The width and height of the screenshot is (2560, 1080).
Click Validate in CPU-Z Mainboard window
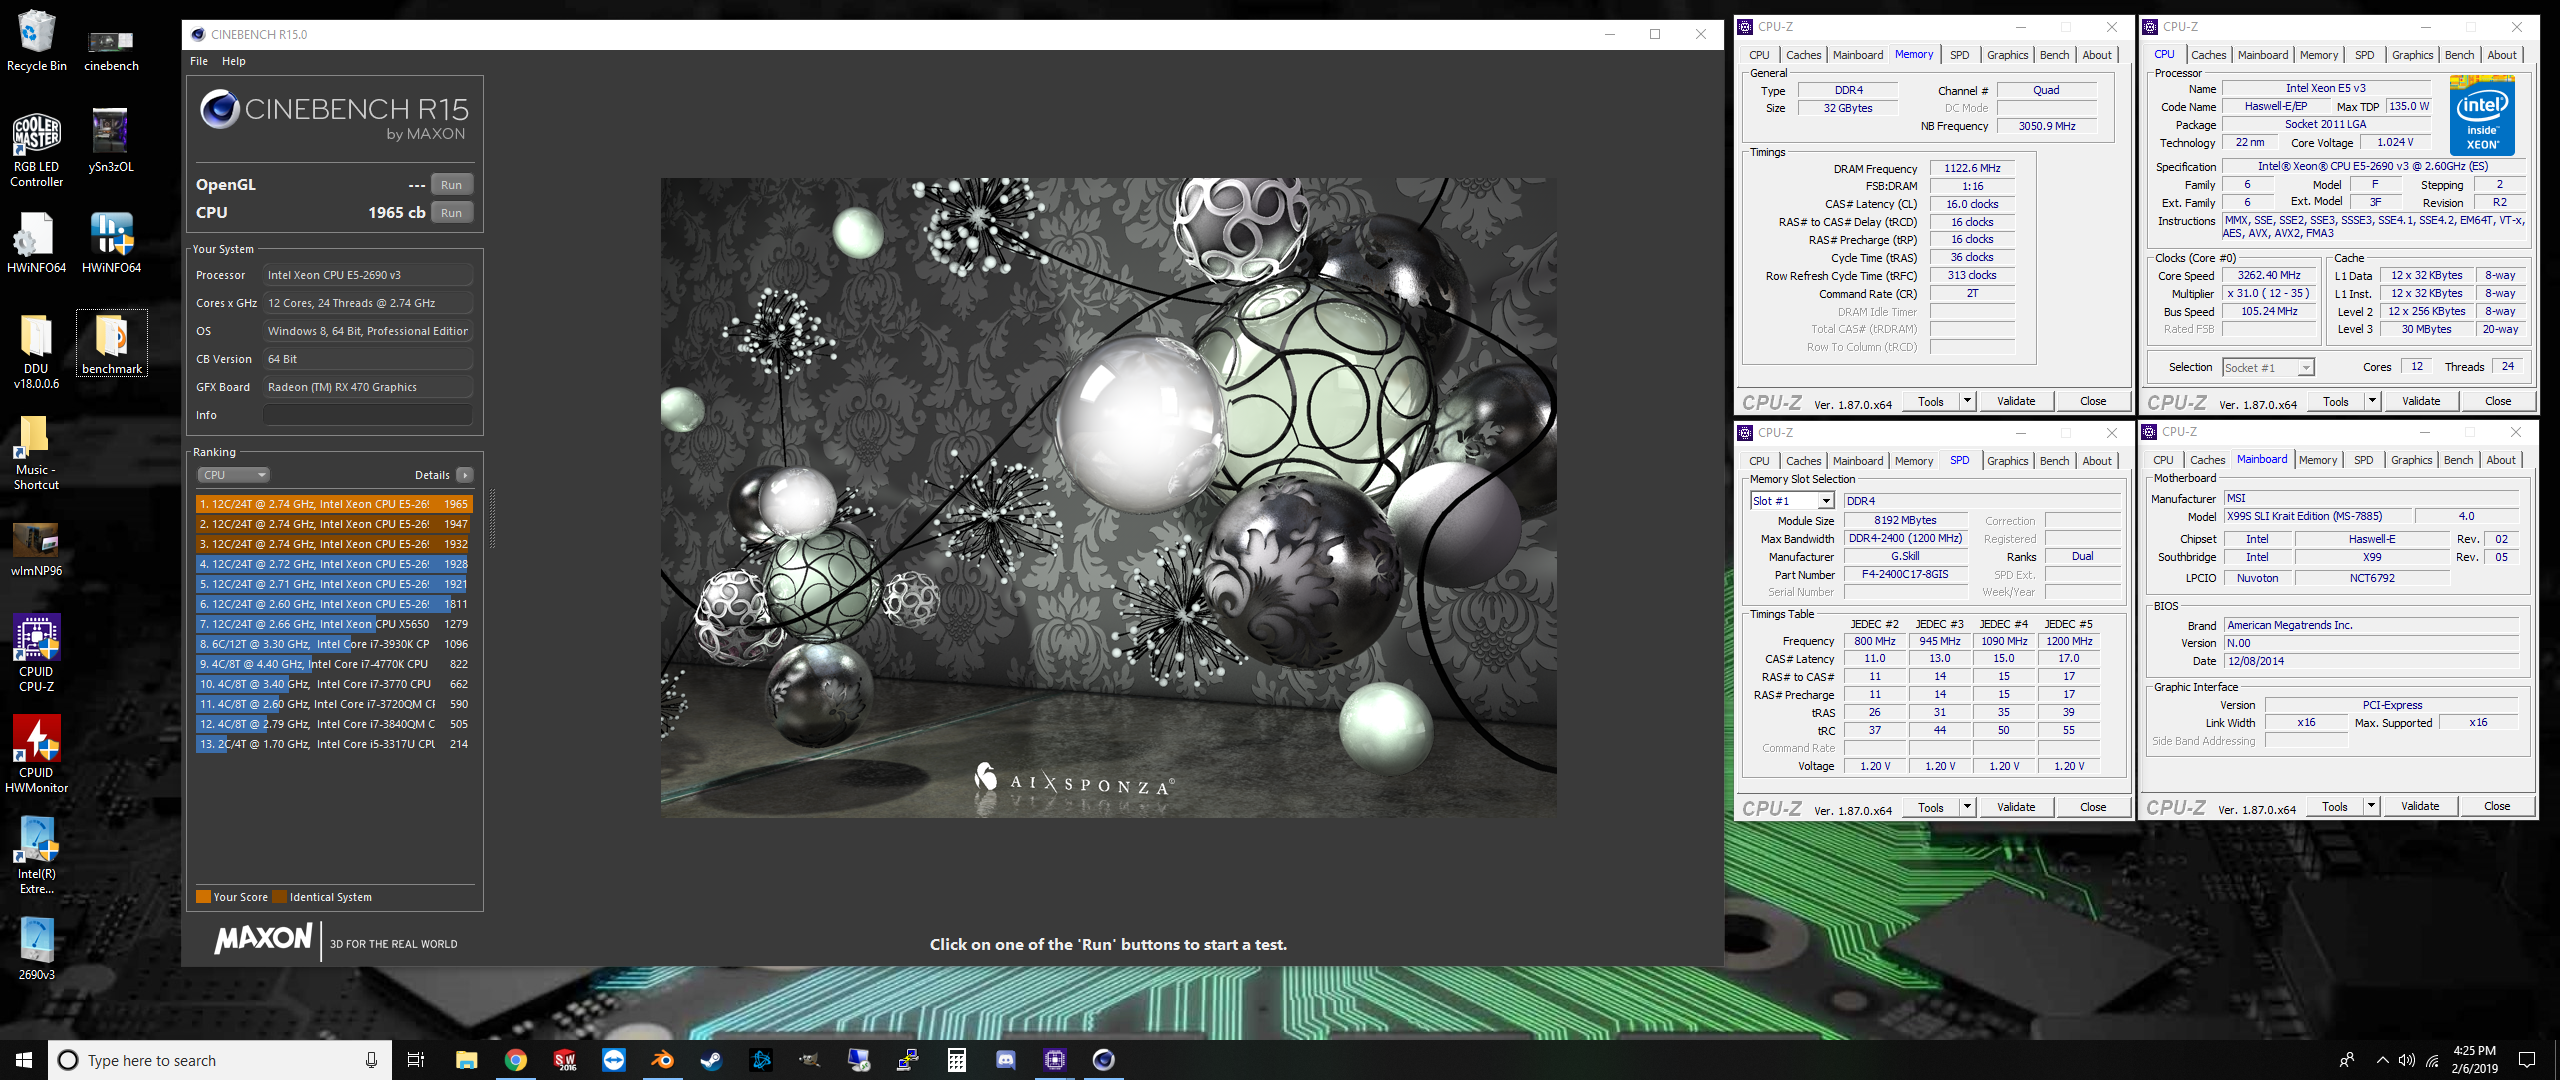(2419, 806)
